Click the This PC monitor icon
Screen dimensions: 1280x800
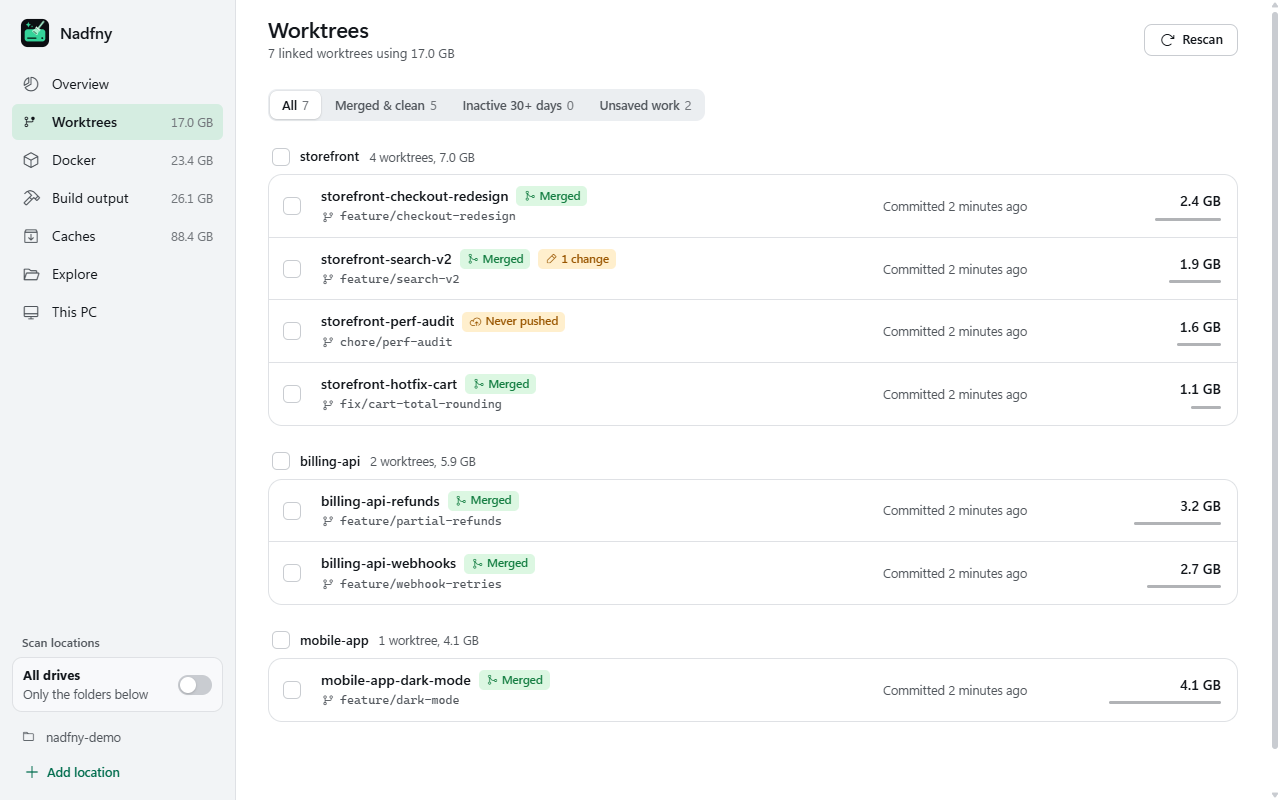click(31, 312)
